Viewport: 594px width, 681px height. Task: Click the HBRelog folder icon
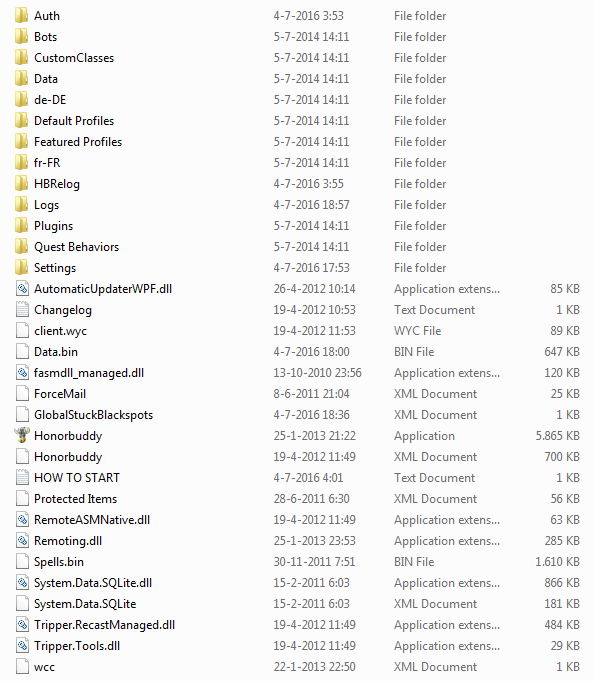pyautogui.click(x=22, y=184)
